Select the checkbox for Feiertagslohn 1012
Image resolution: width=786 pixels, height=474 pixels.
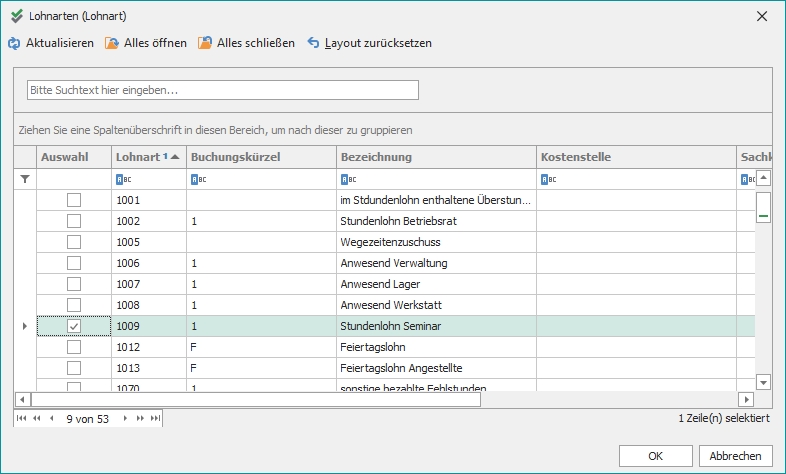tap(74, 347)
